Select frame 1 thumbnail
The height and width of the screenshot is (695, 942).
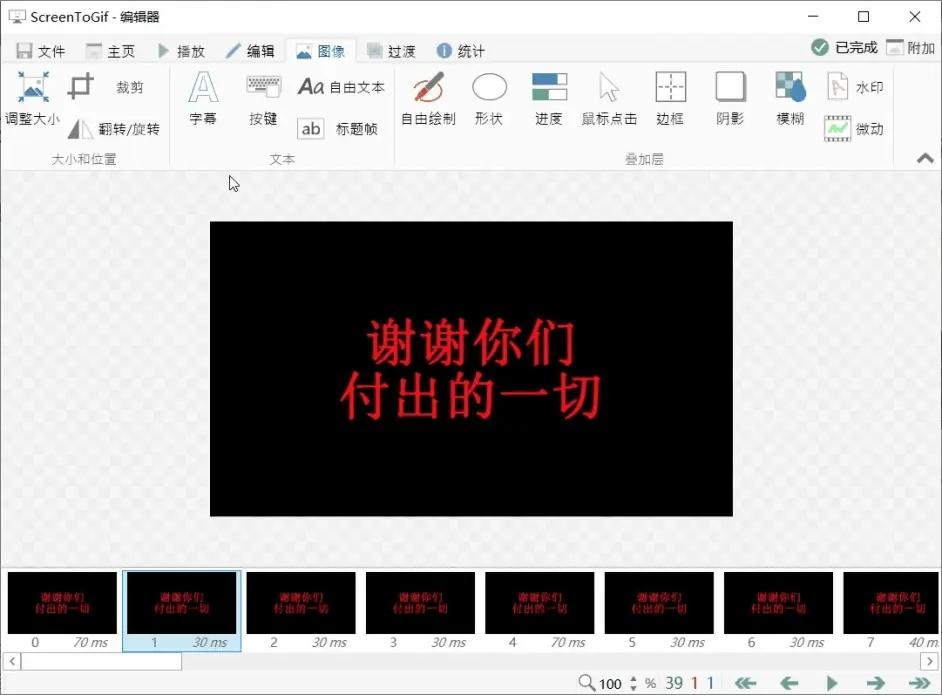(x=181, y=610)
